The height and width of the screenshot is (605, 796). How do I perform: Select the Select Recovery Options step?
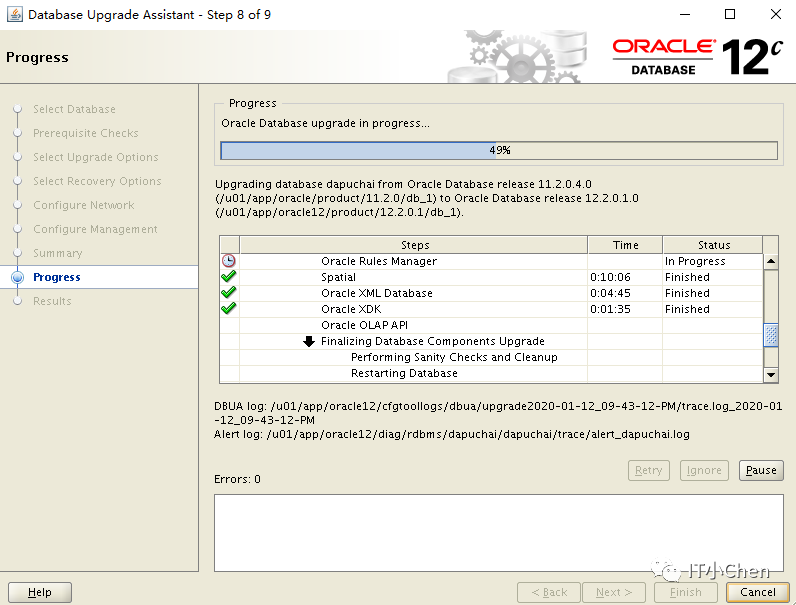pos(97,181)
